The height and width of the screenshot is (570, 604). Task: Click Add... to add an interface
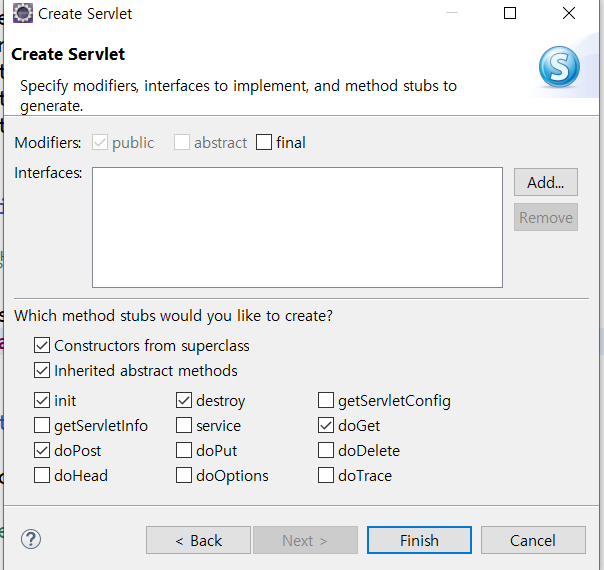(545, 182)
